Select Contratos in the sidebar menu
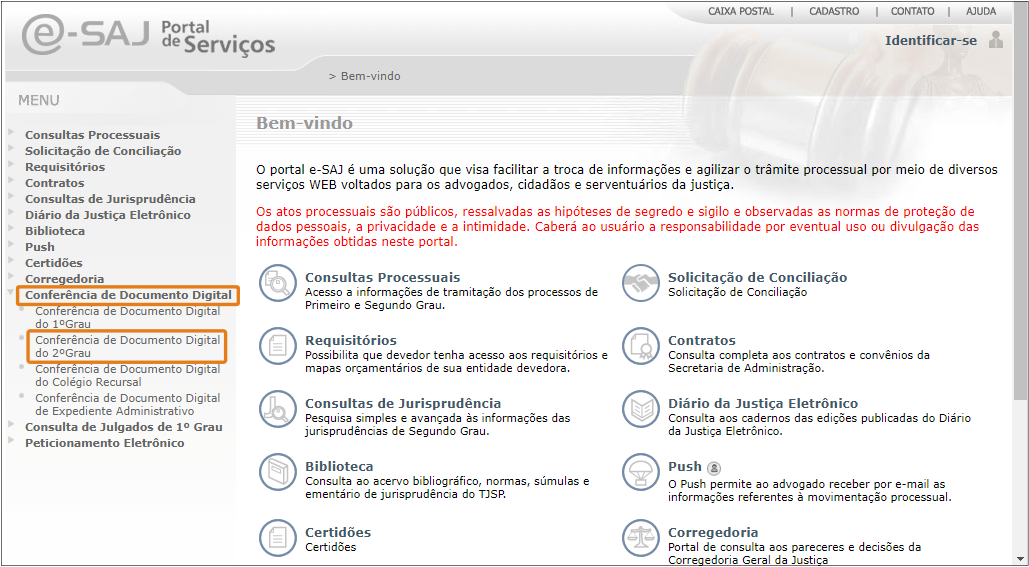The width and height of the screenshot is (1029, 567). (x=54, y=183)
